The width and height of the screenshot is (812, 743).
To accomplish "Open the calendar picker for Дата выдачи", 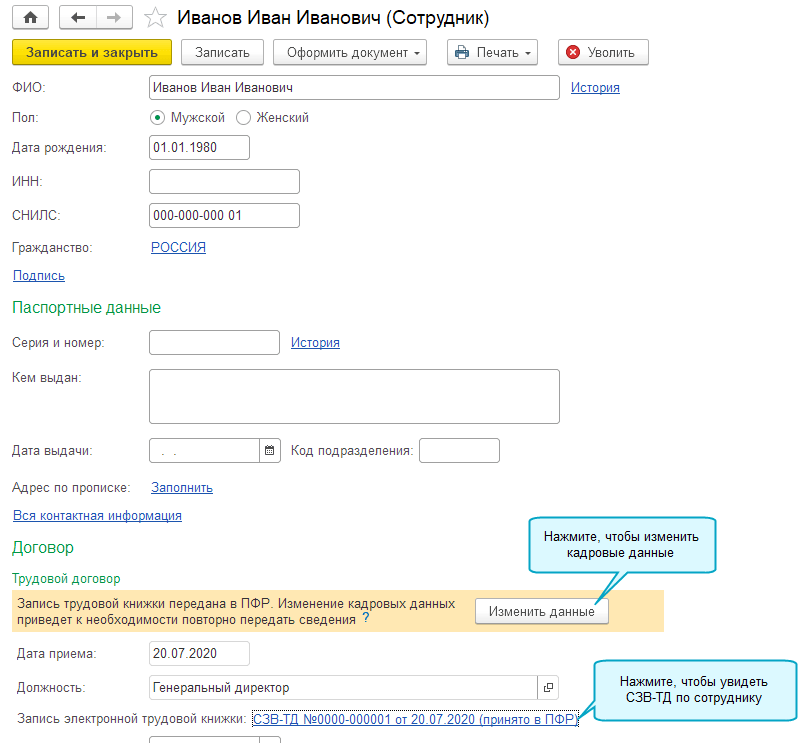I will click(x=269, y=450).
